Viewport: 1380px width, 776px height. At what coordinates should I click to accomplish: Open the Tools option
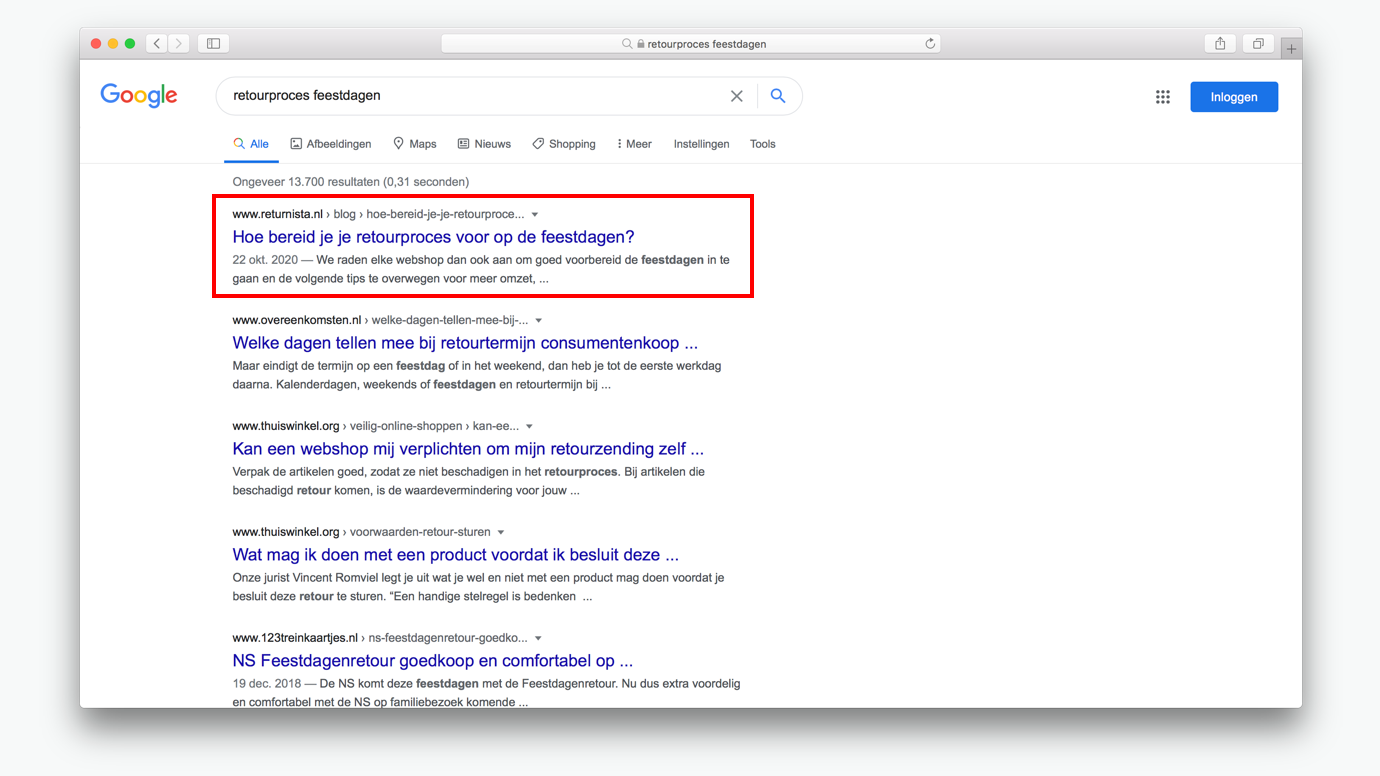pos(762,144)
